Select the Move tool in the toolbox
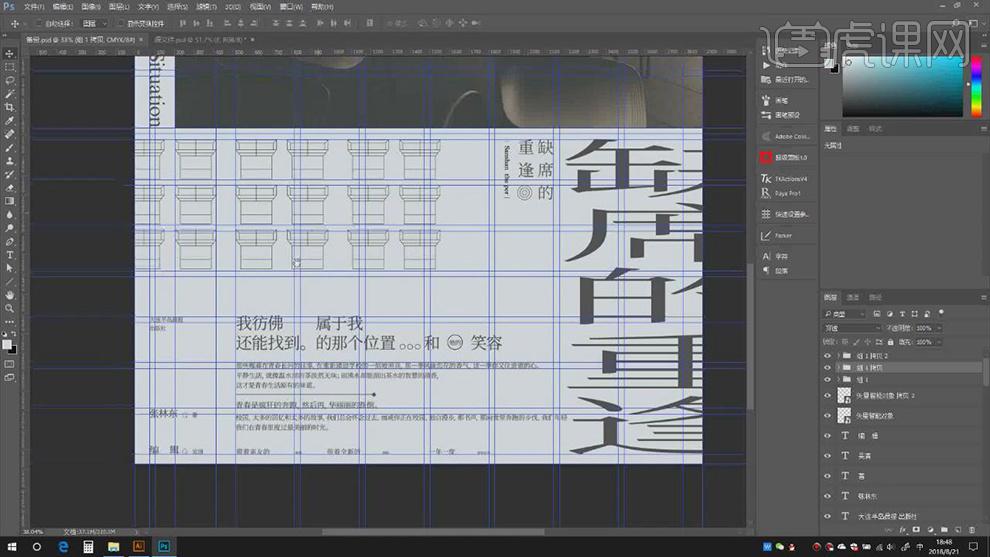Viewport: 990px width, 557px height. point(9,54)
